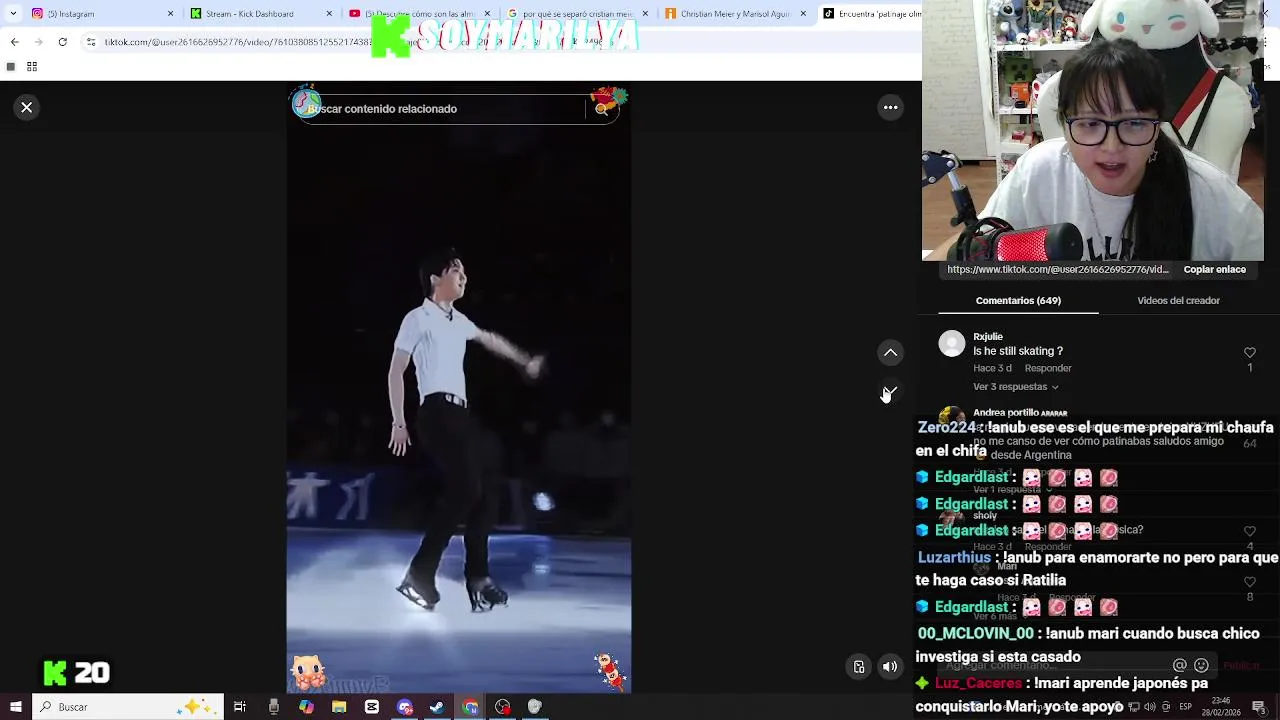1280x720 pixels.
Task: Open the microphone app in the taskbar
Action: coord(273,707)
